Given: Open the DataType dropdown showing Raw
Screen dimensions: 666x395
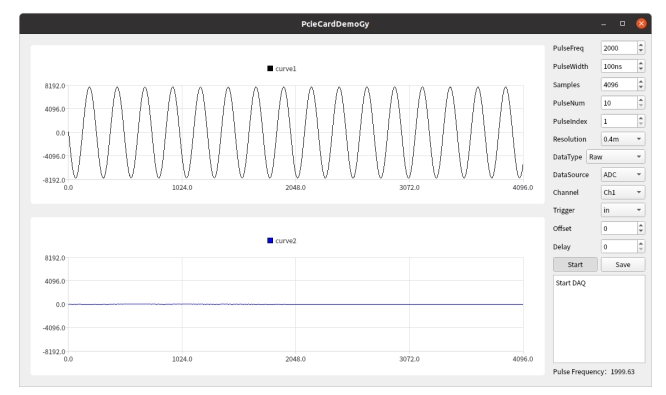Looking at the screenshot, I should (x=615, y=157).
